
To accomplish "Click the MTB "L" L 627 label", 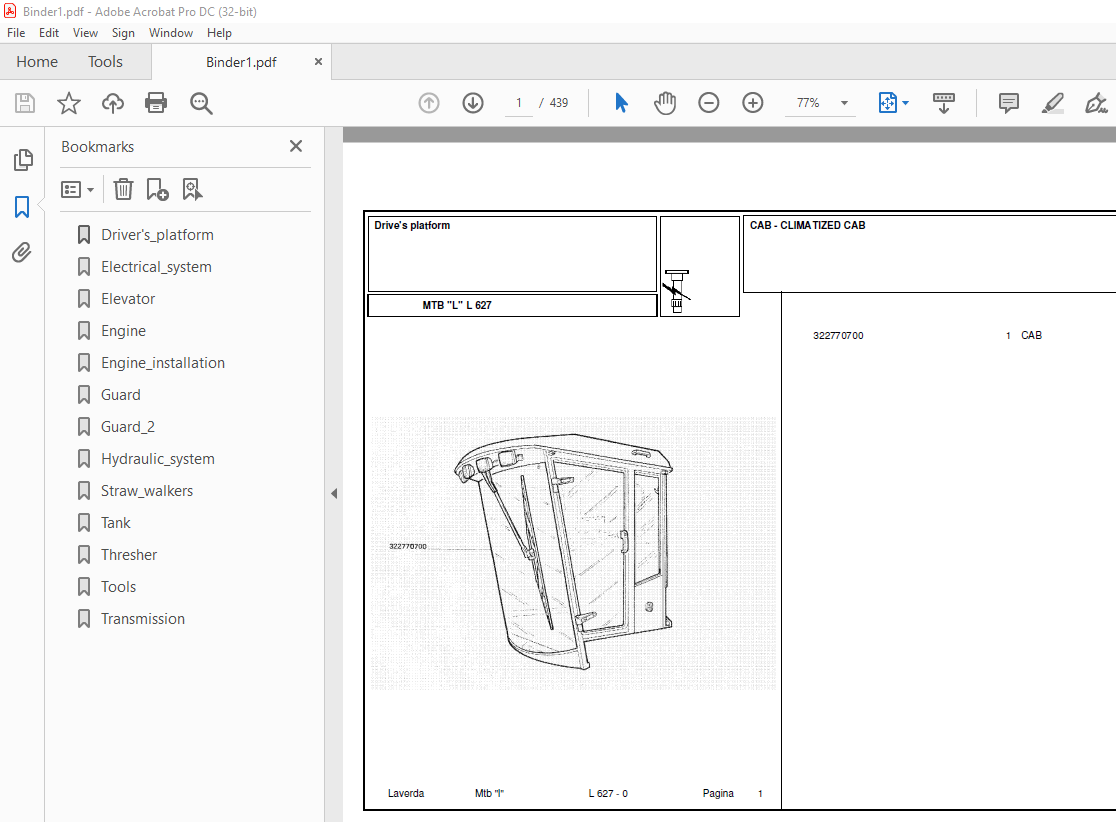I will [x=457, y=305].
